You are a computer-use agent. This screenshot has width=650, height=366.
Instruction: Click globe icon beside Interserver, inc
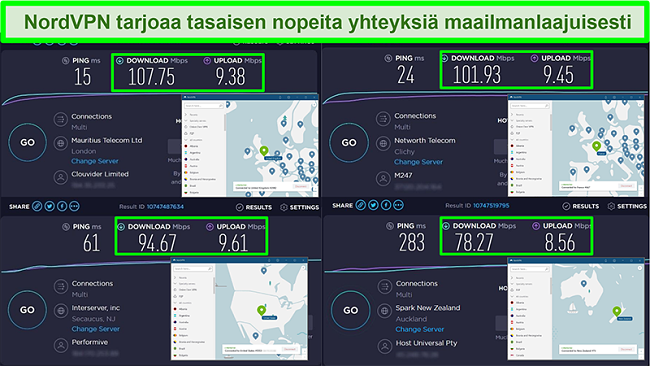tap(61, 311)
